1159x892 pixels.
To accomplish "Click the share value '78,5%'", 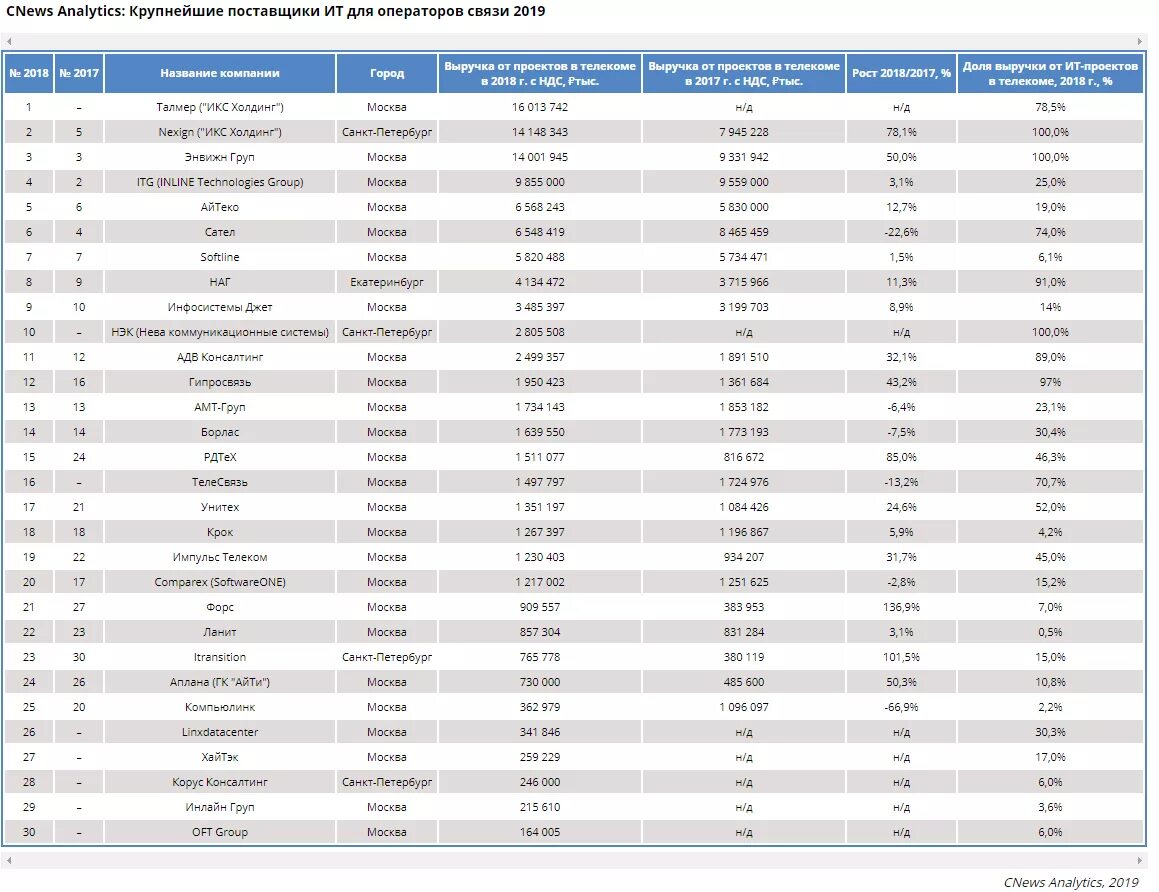I will coord(1050,107).
